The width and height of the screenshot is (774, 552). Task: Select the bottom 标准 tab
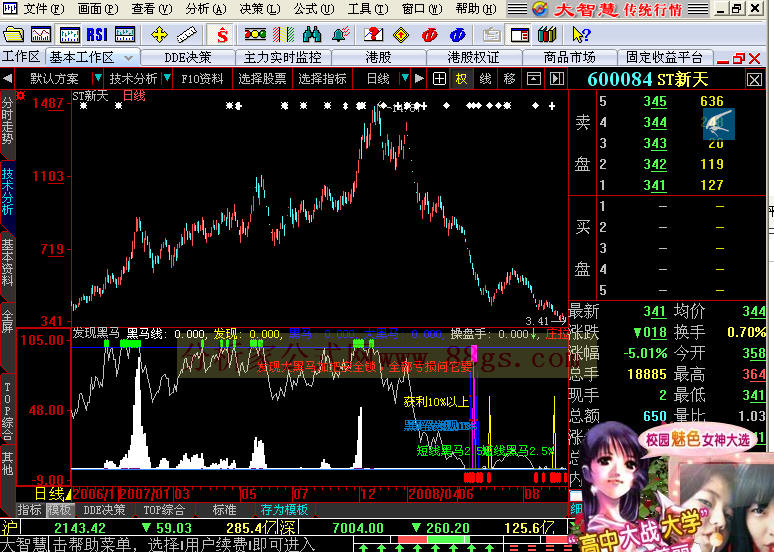[x=224, y=510]
